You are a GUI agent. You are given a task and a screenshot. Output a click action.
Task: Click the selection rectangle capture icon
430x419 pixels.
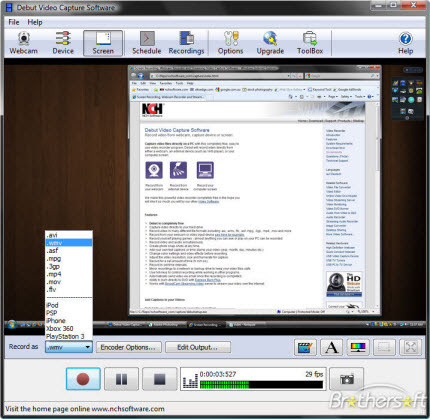pyautogui.click(x=384, y=347)
